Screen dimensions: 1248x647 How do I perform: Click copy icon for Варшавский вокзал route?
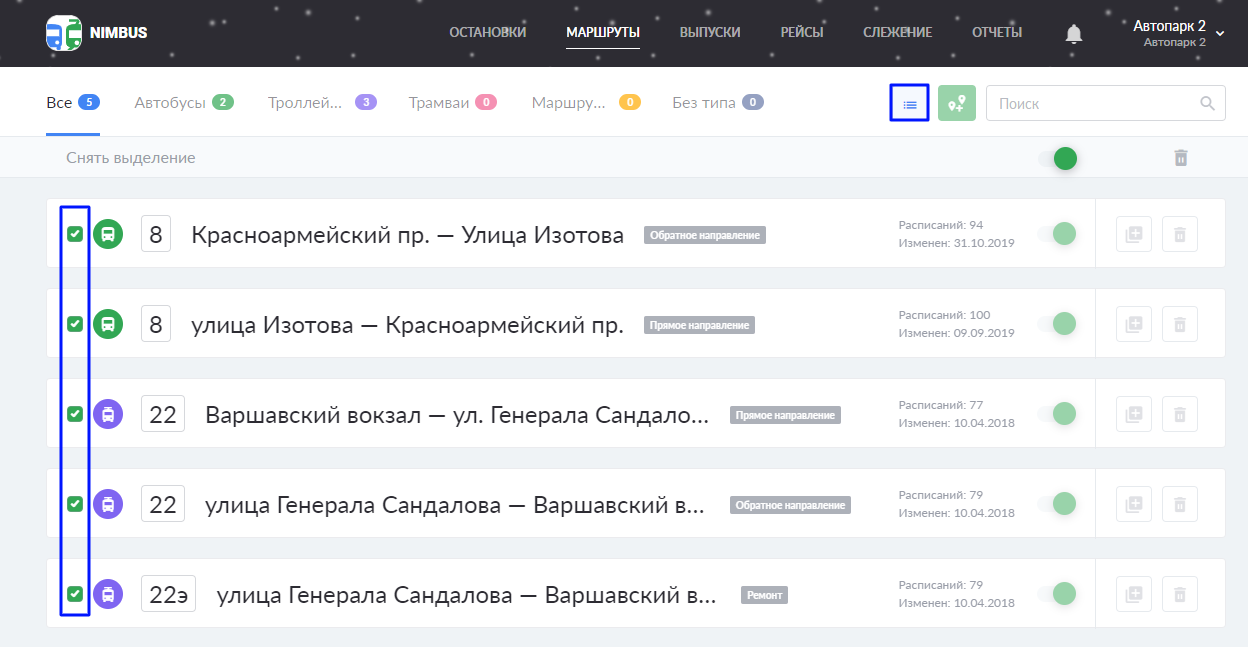click(1133, 414)
